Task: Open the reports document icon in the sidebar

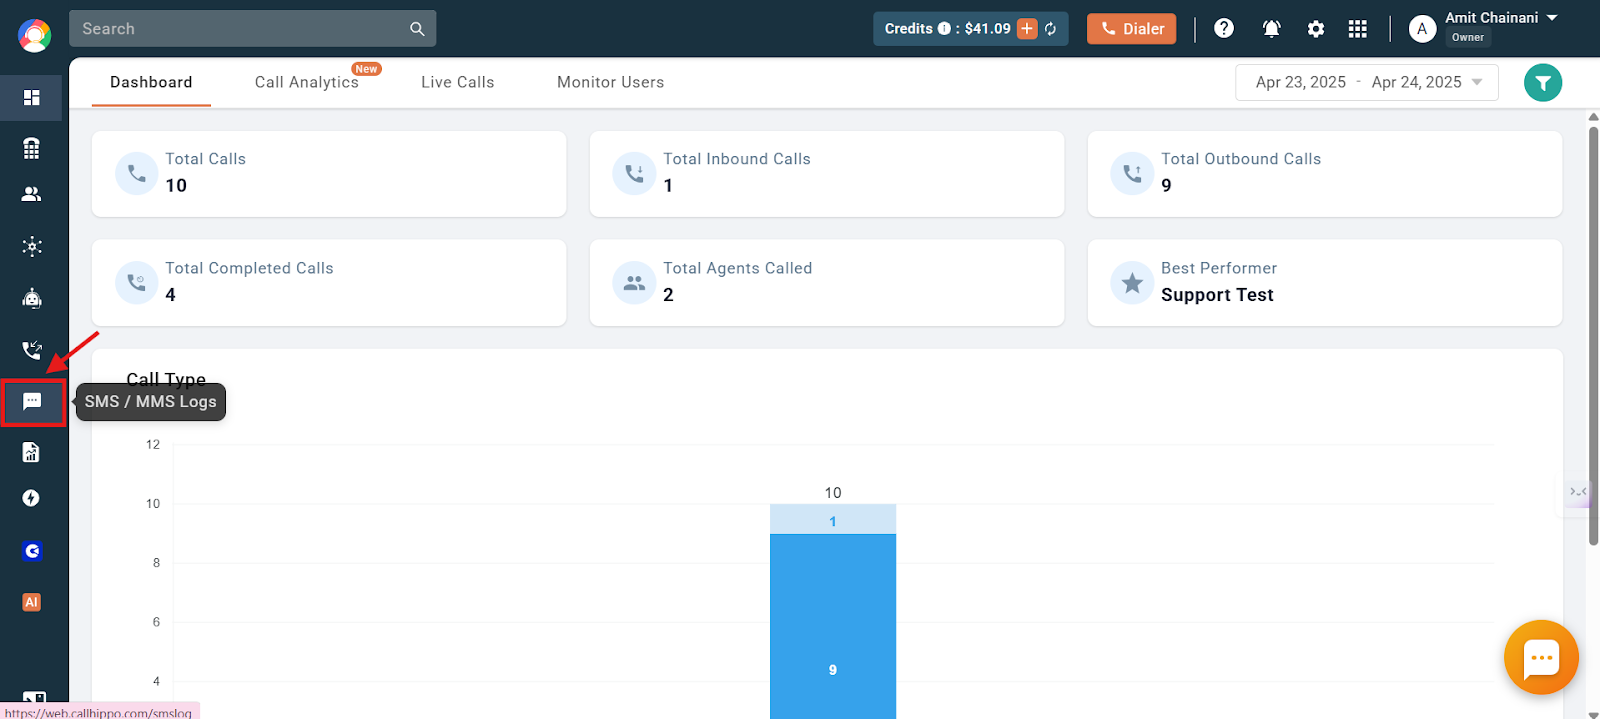Action: pyautogui.click(x=32, y=452)
